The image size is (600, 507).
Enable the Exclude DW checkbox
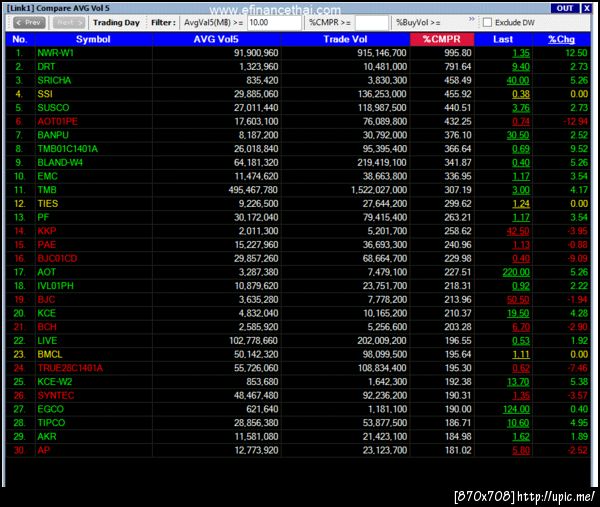[487, 23]
